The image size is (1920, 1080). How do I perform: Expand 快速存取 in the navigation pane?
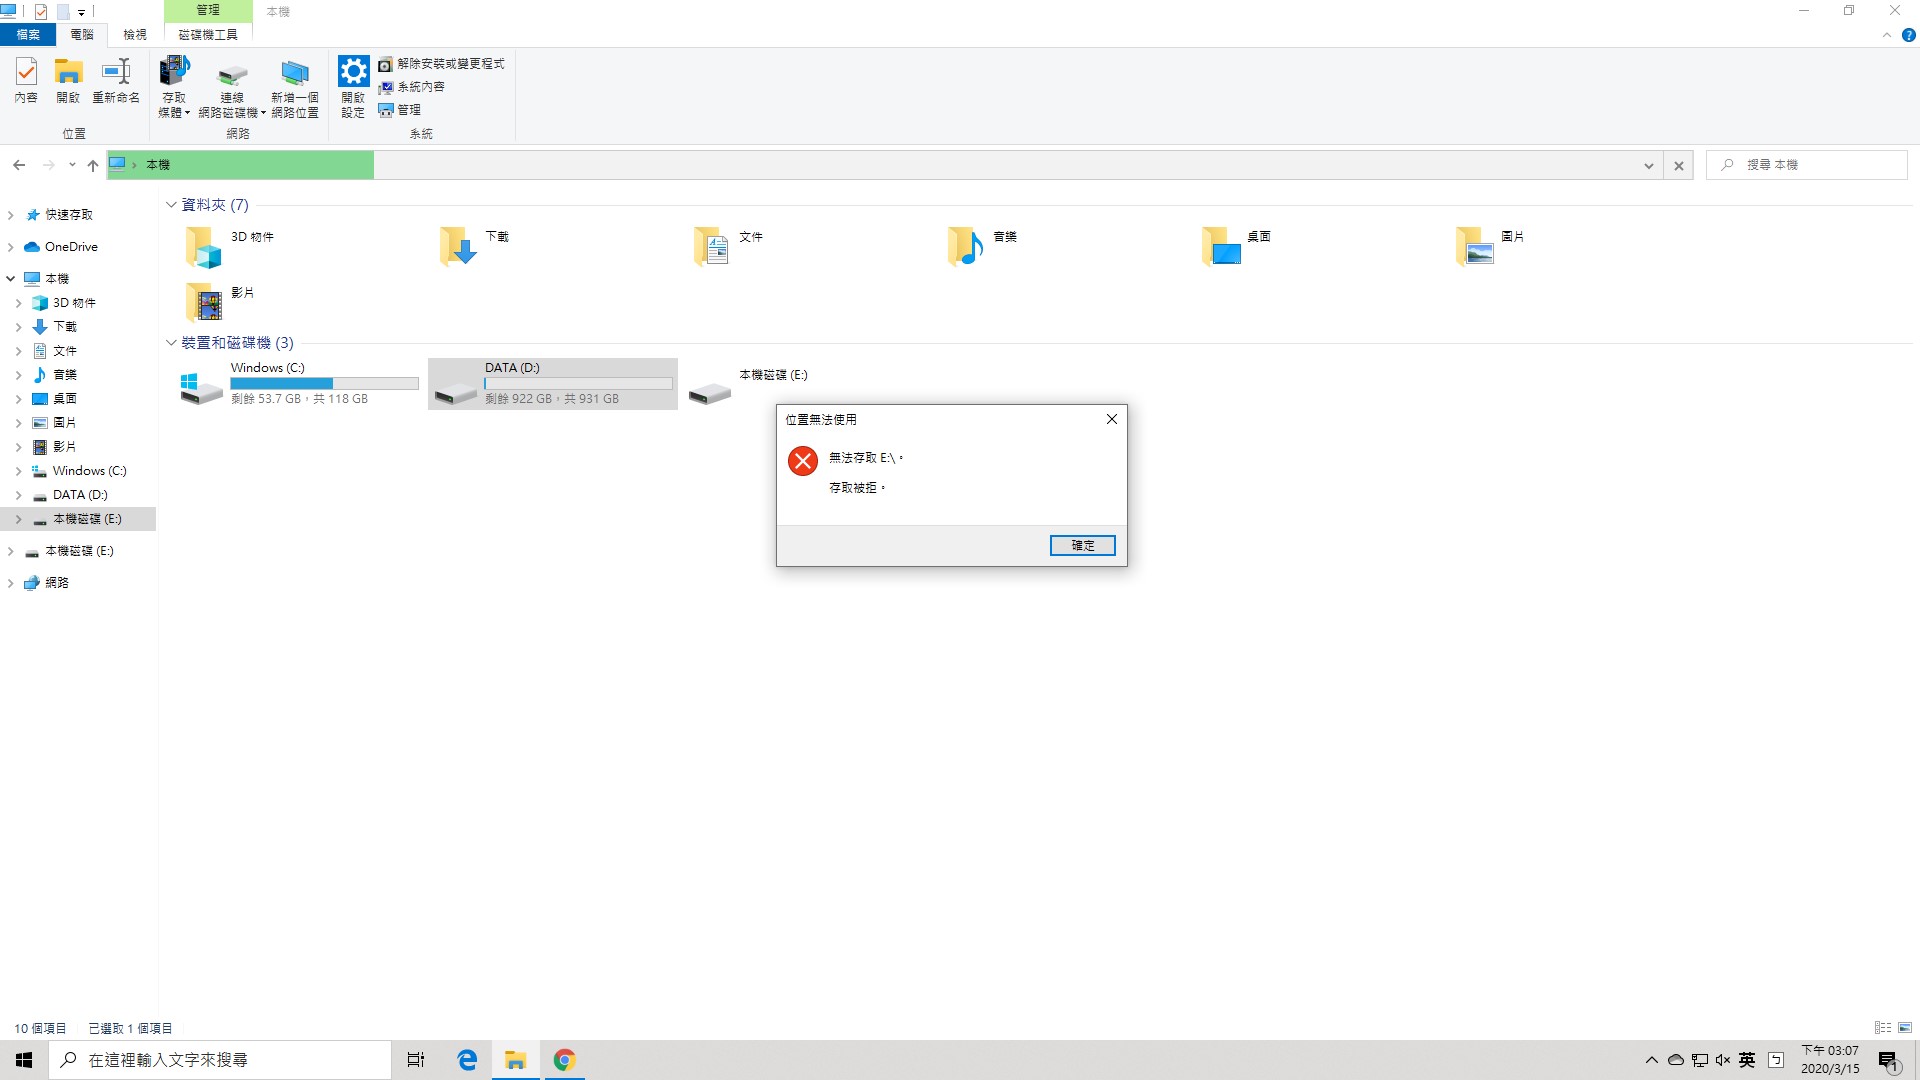click(11, 215)
